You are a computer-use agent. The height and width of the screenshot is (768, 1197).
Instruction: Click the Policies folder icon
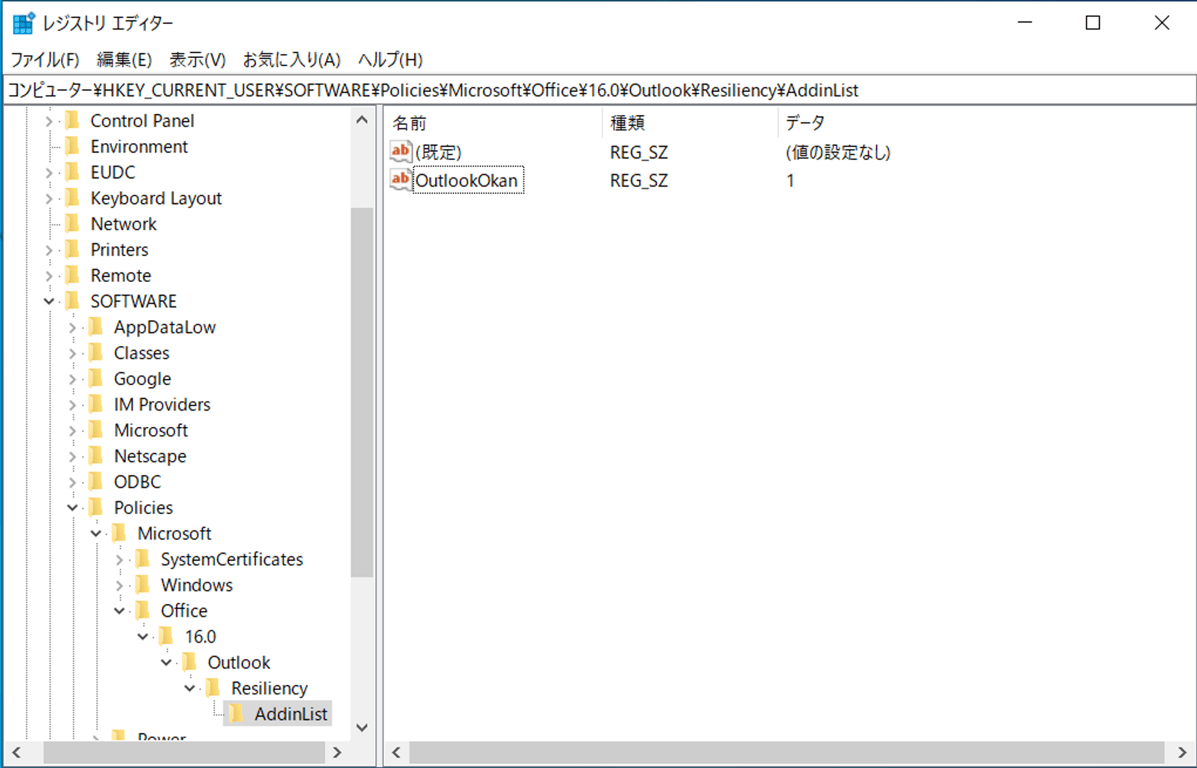96,508
